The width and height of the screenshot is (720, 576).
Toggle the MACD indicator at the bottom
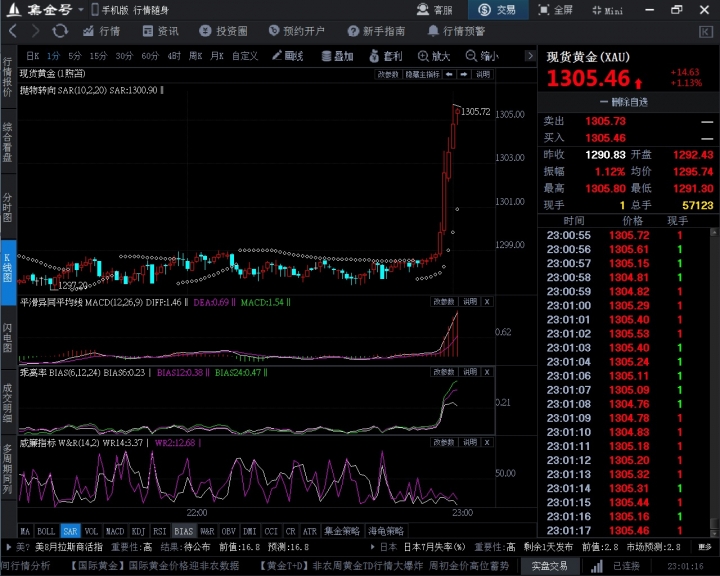[115, 531]
